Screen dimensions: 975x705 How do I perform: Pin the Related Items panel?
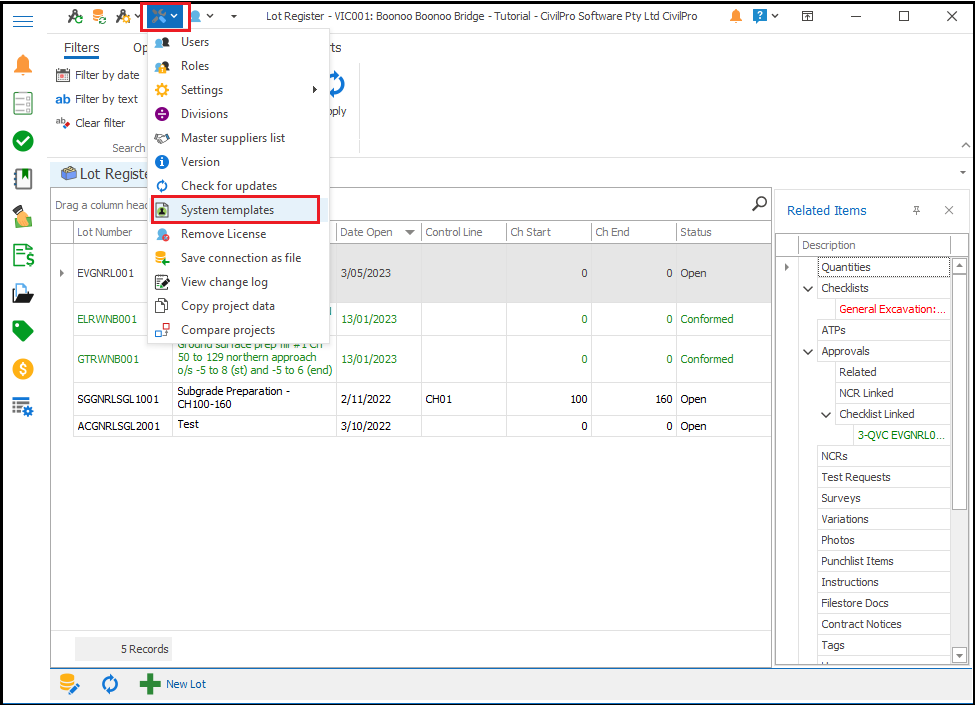(916, 210)
